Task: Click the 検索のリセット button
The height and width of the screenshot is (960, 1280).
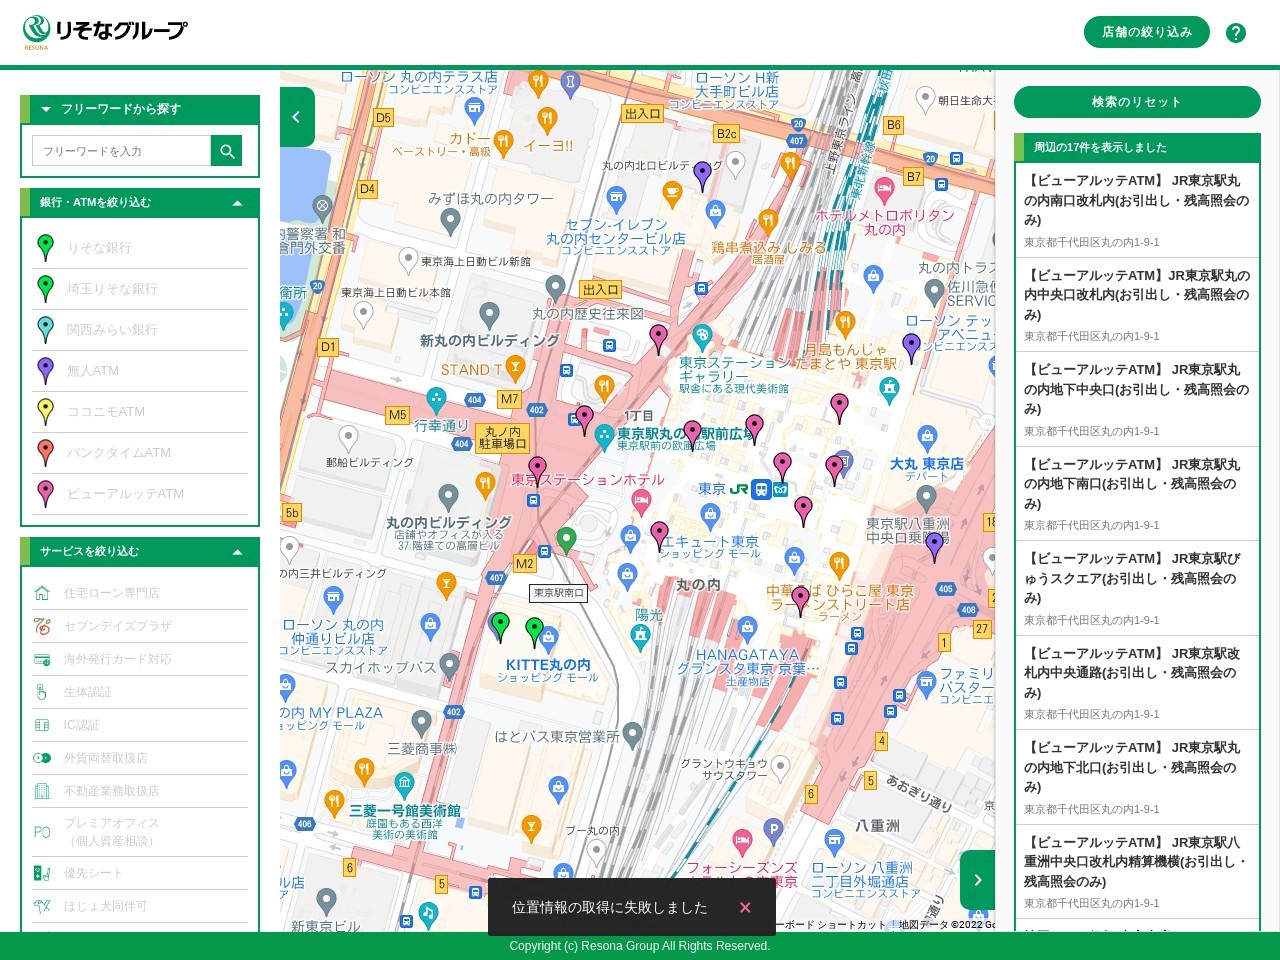Action: (1137, 102)
